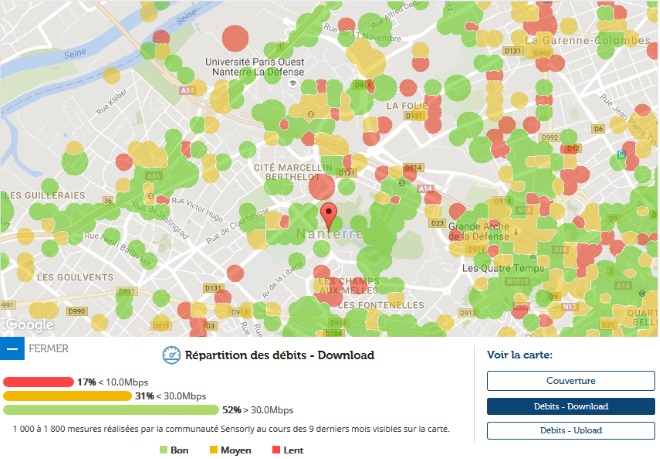Click the D131 road badge near La Garenne-Colombes
This screenshot has height=459, width=660.
[x=514, y=48]
